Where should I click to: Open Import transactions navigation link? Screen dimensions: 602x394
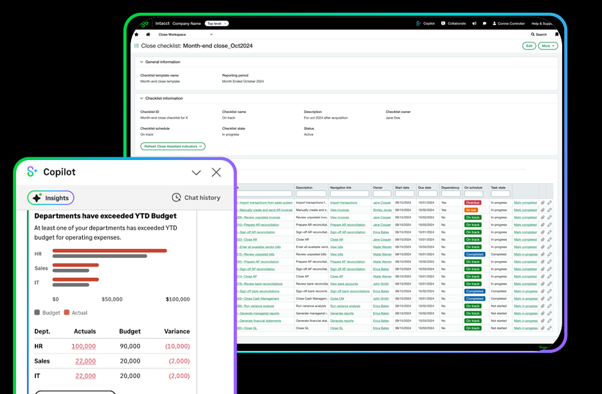[x=344, y=202]
